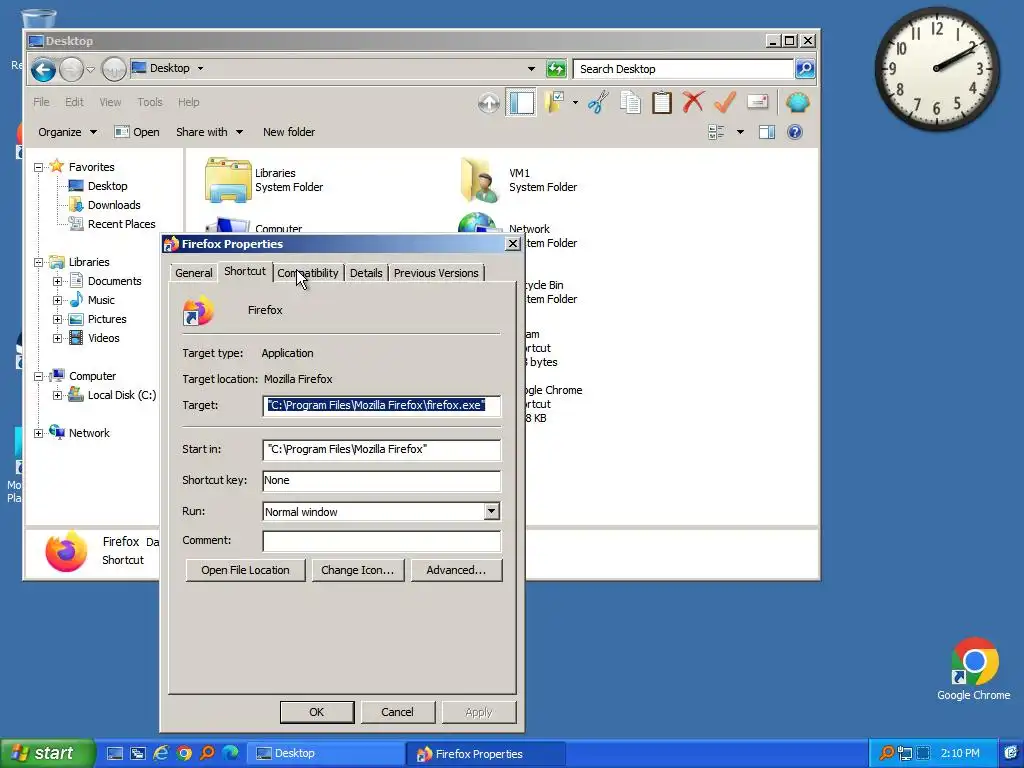The width and height of the screenshot is (1024, 768).
Task: Open the Tools menu
Action: click(150, 102)
